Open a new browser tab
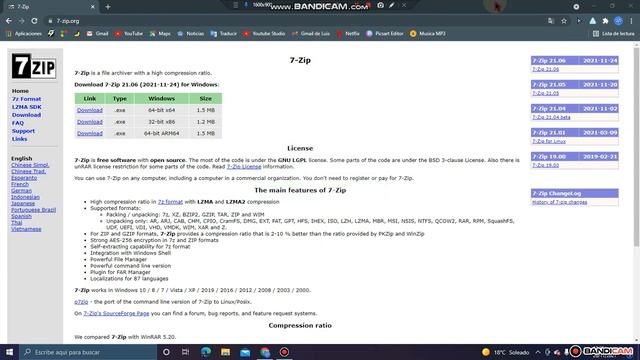The width and height of the screenshot is (640, 360). [108, 7]
